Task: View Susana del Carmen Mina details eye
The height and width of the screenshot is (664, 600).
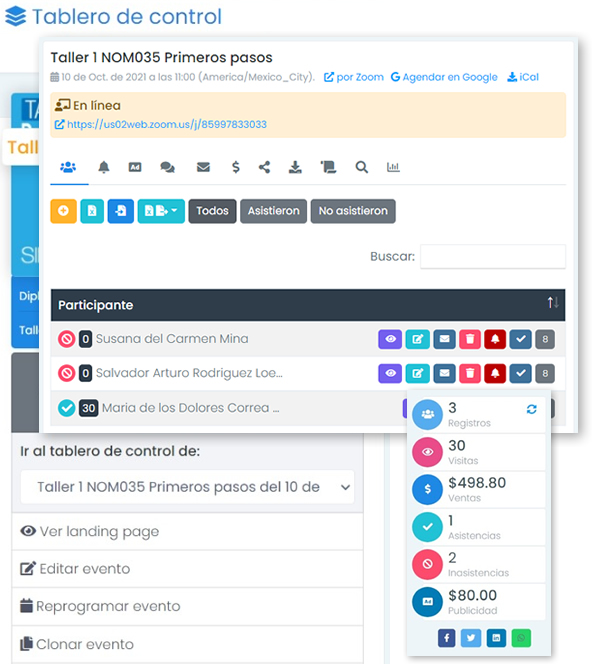Action: tap(390, 339)
